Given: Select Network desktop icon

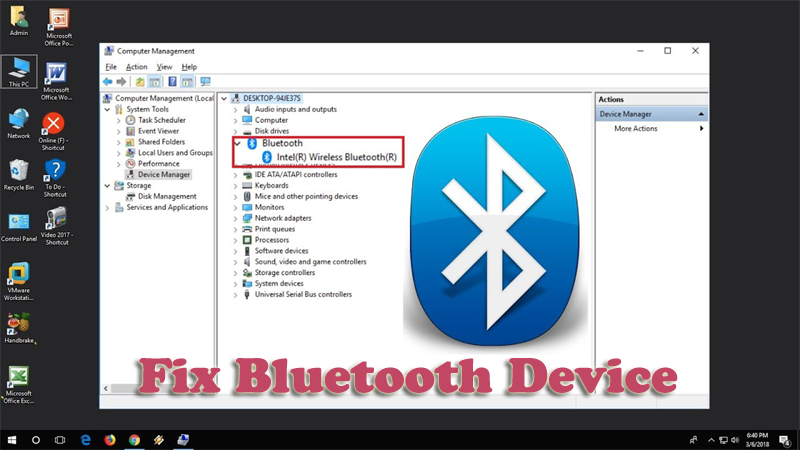Looking at the screenshot, I should (19, 123).
